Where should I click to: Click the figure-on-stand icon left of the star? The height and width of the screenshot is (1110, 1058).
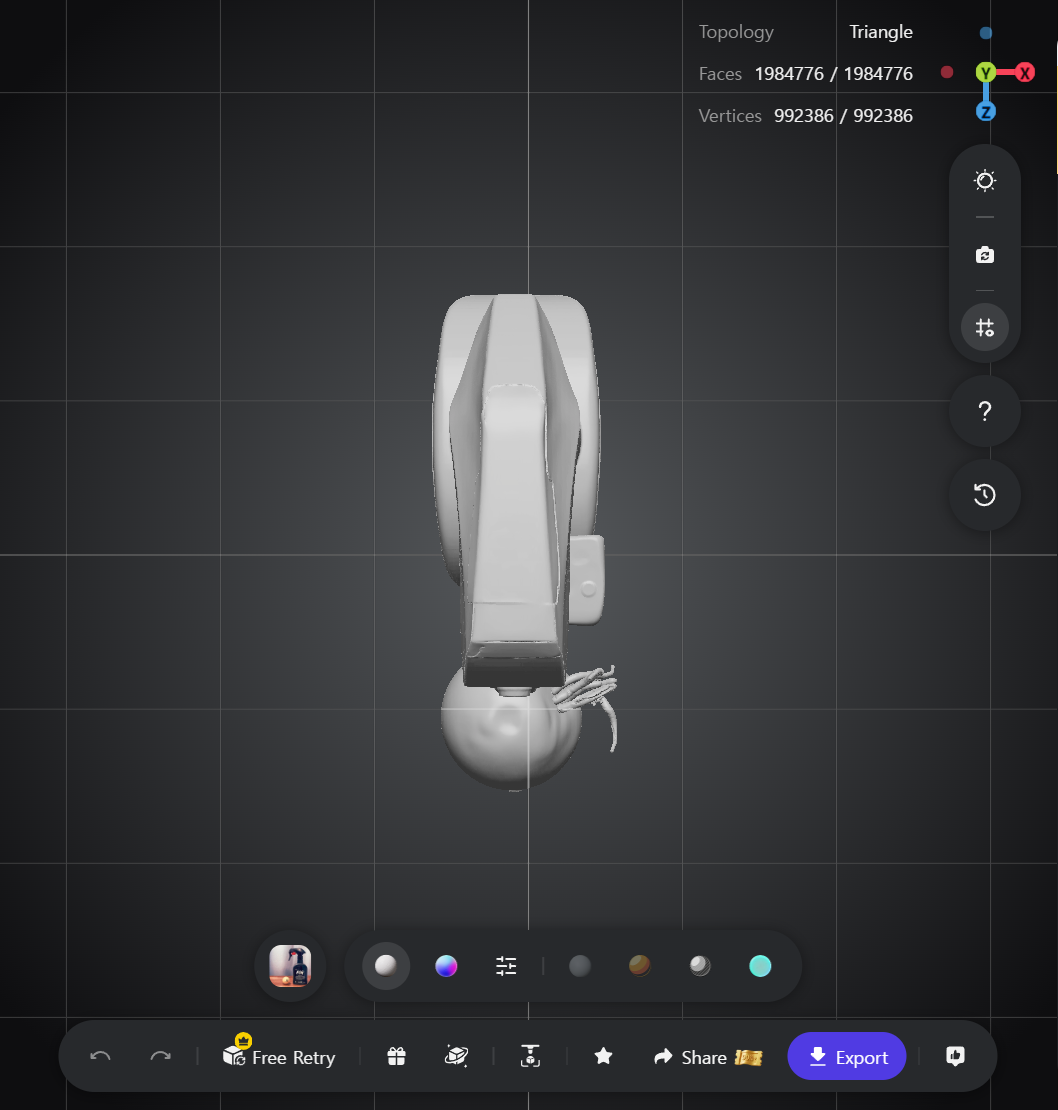tap(530, 1056)
